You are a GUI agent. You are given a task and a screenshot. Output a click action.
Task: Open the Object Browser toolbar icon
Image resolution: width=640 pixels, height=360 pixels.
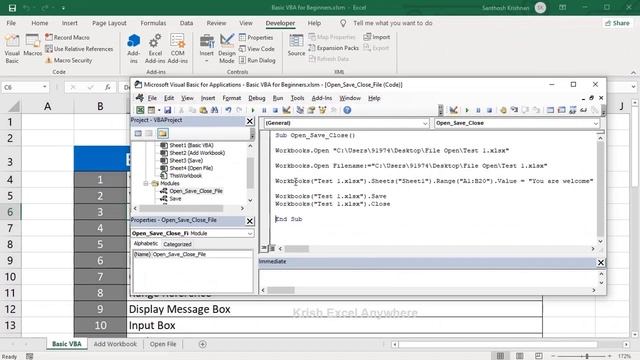tap(322, 110)
